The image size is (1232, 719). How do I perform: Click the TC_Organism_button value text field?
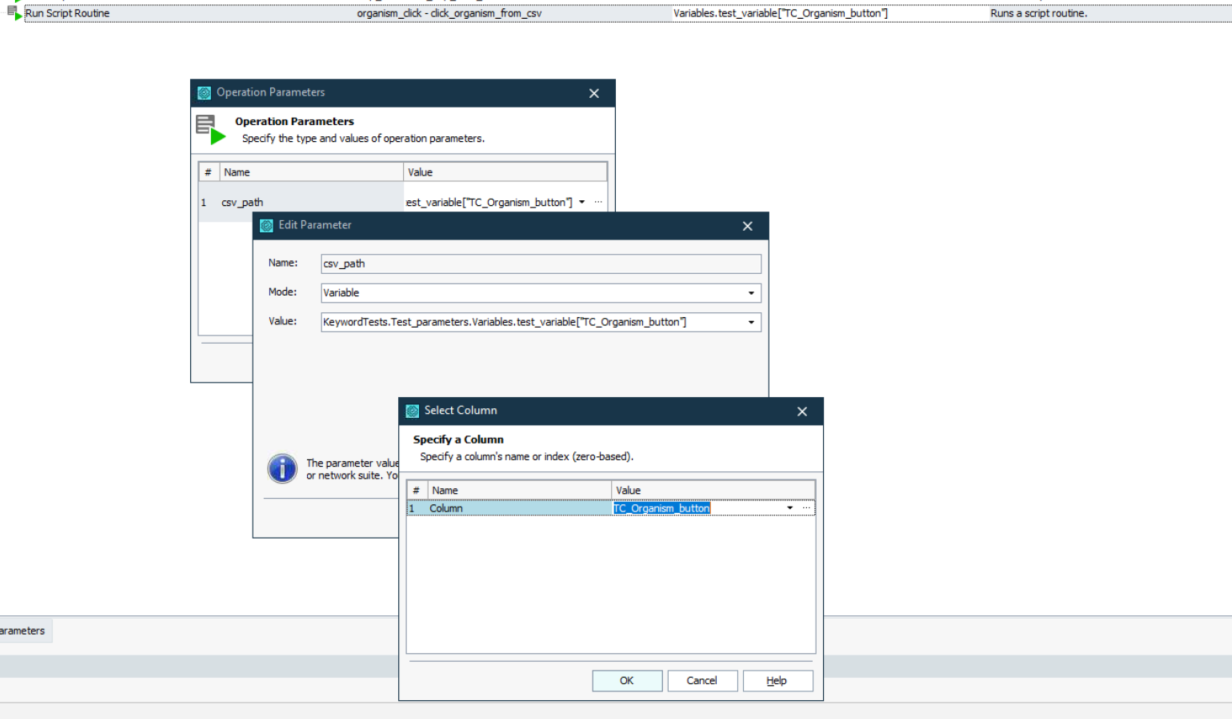point(695,508)
